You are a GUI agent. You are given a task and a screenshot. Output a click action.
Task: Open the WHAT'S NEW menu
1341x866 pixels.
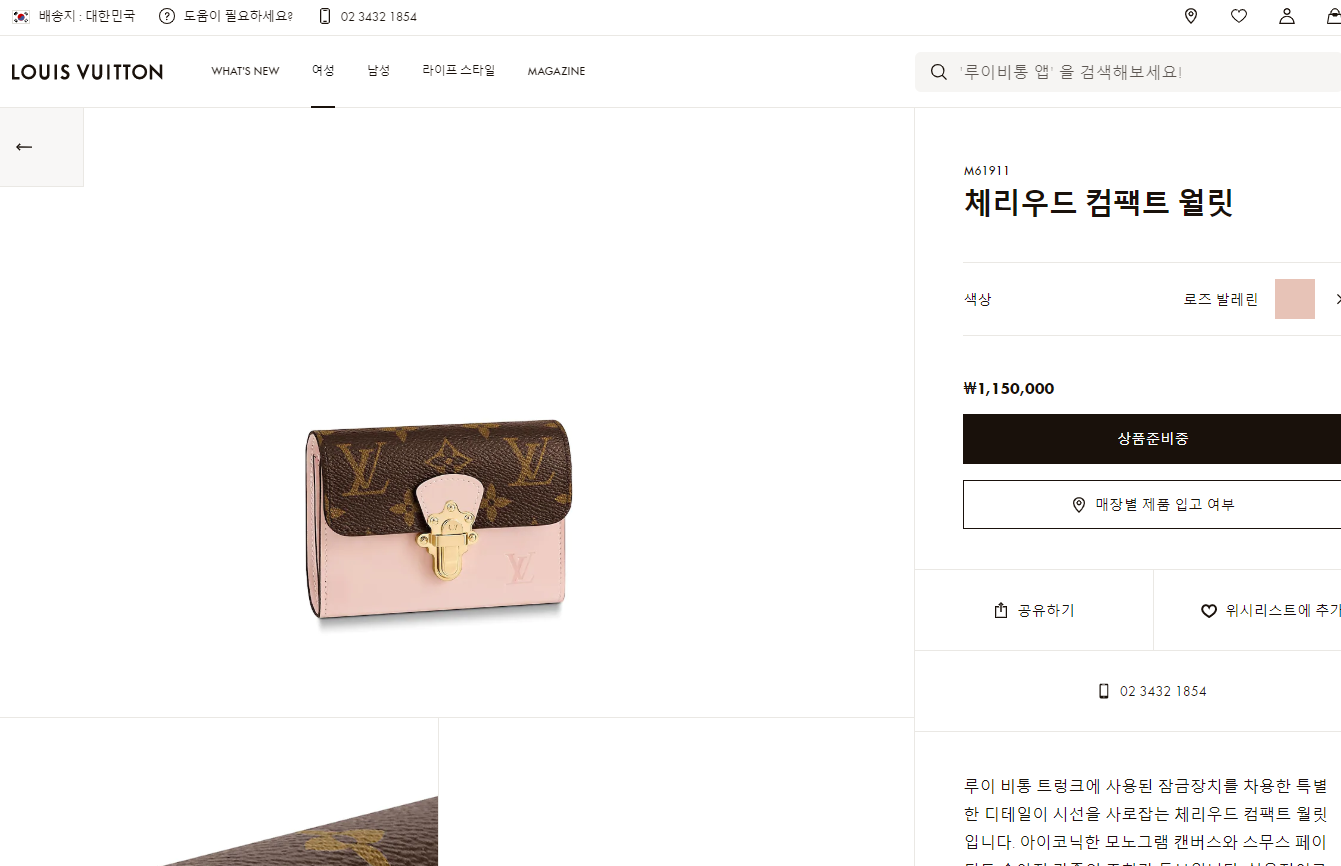[245, 71]
